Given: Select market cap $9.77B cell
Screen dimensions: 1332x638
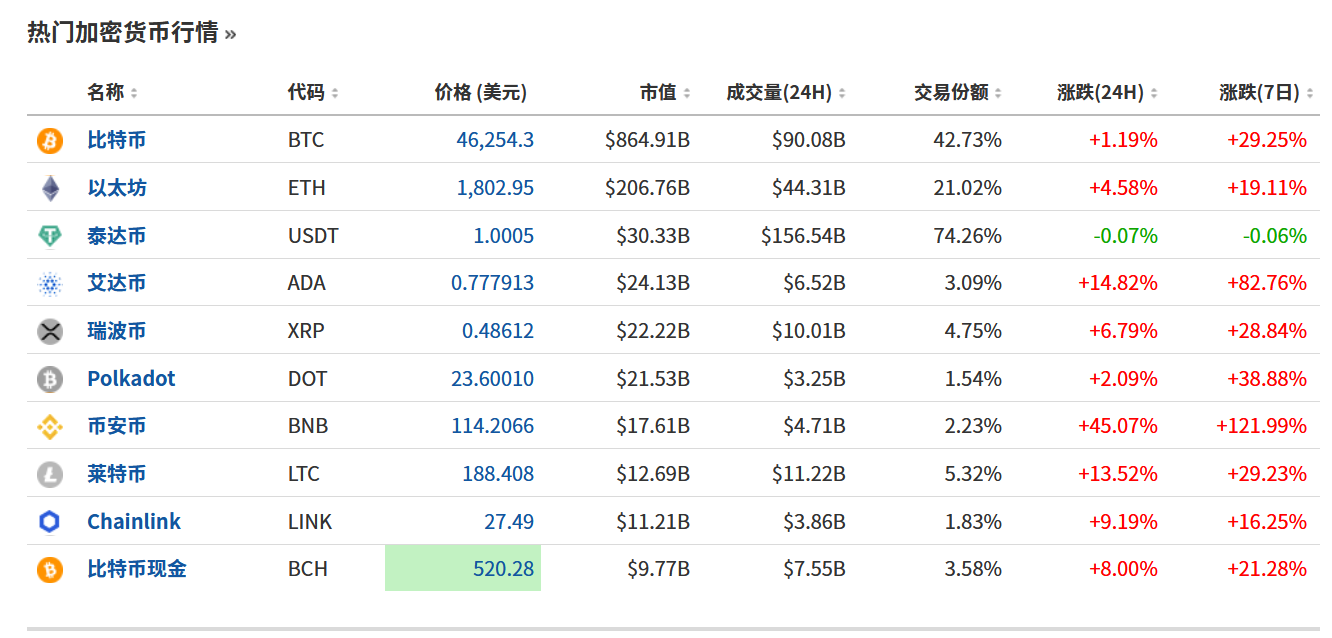Looking at the screenshot, I should point(659,569).
